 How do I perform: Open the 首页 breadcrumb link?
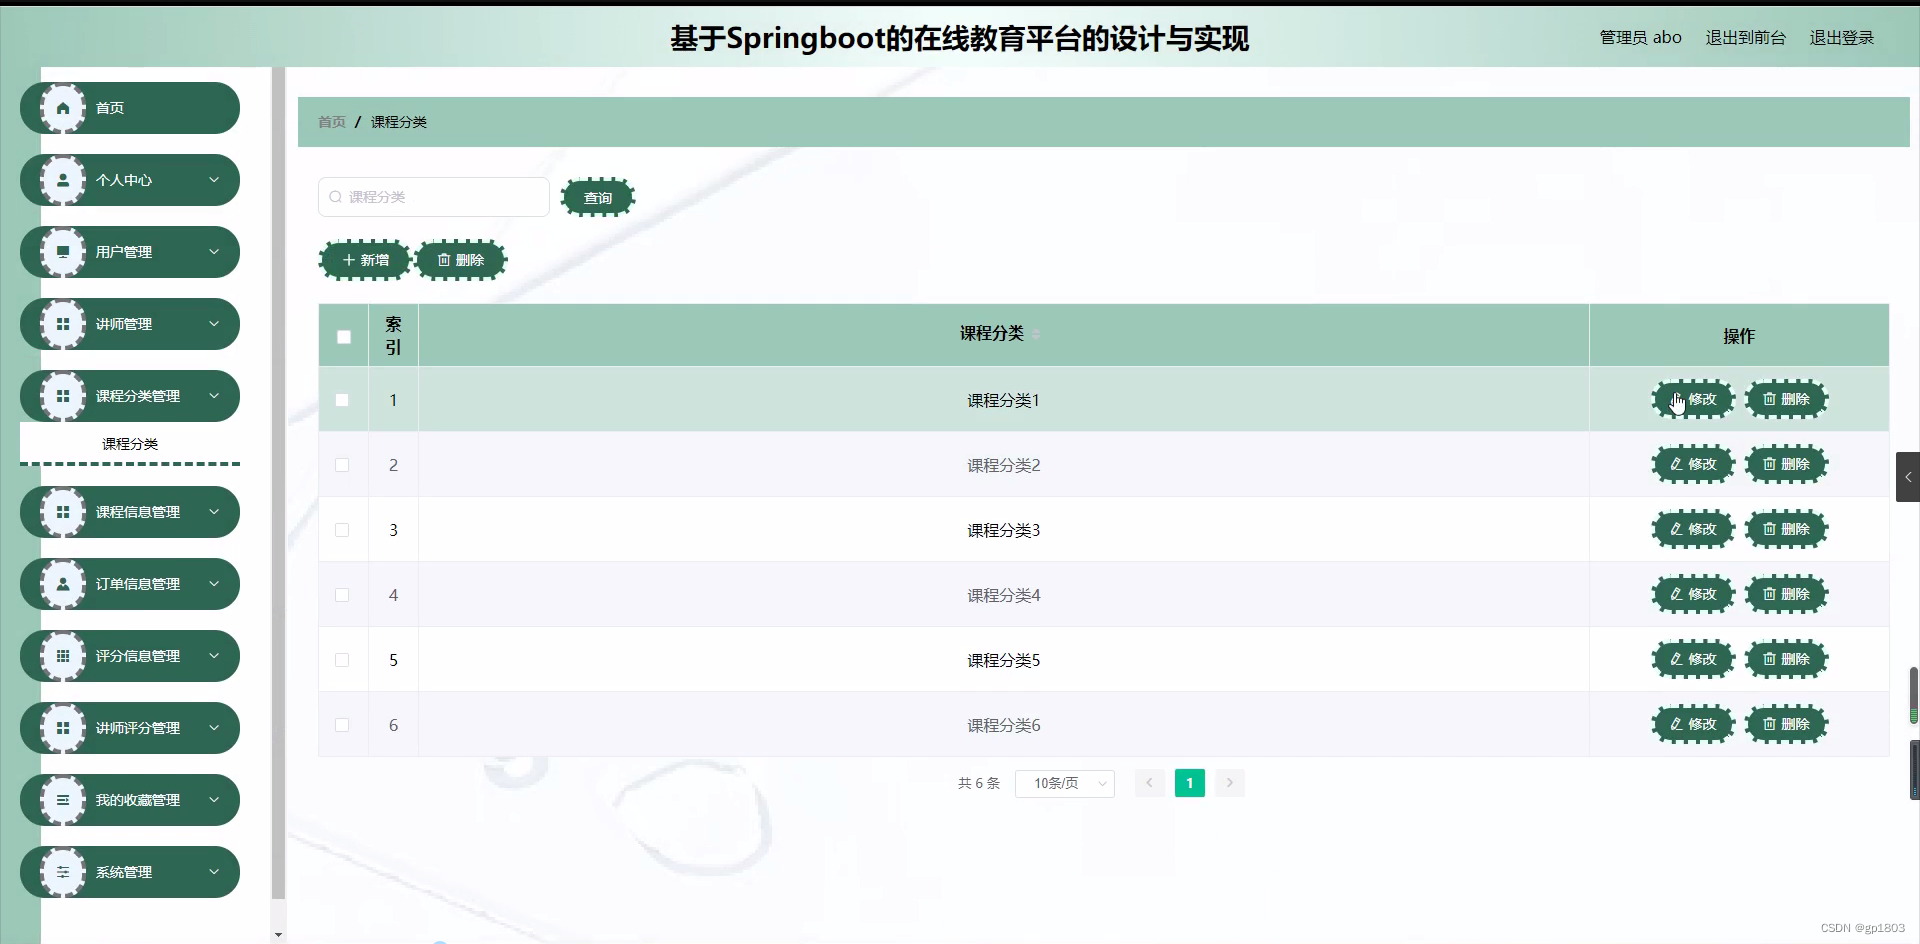pos(331,121)
